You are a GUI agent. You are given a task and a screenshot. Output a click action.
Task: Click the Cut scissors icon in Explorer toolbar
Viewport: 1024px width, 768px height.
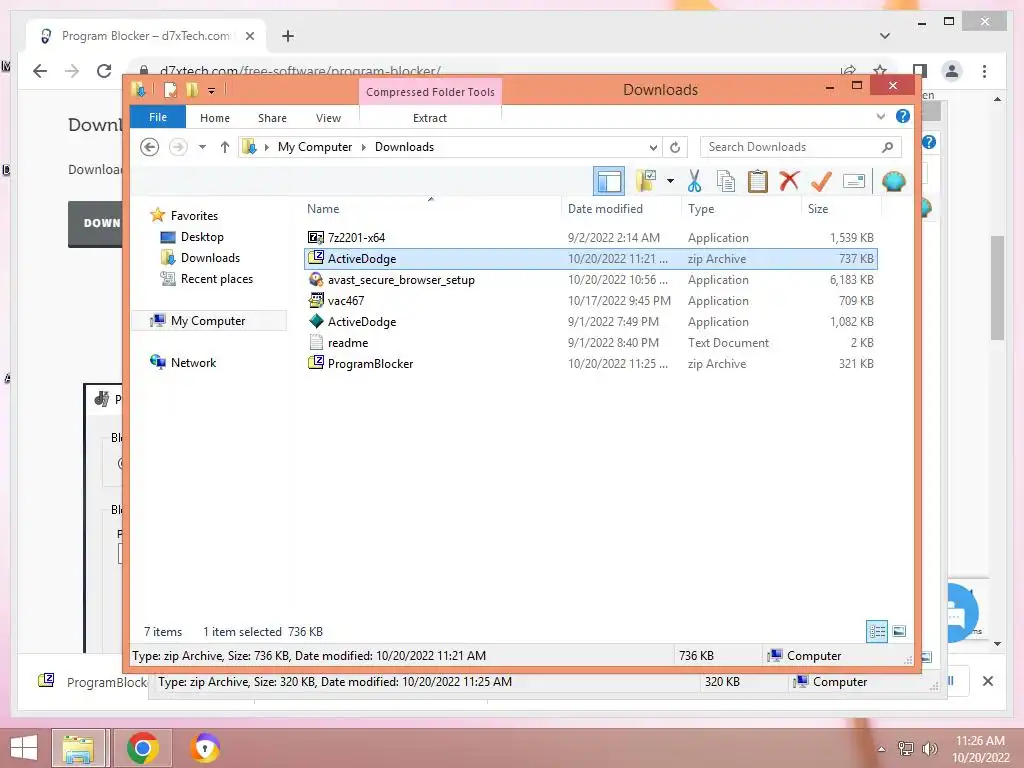coord(694,181)
